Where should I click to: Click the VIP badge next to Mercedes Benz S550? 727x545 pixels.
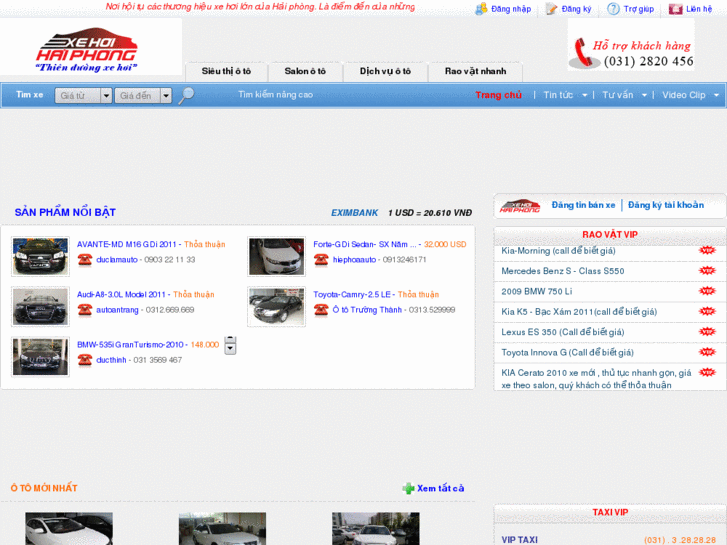click(x=707, y=270)
